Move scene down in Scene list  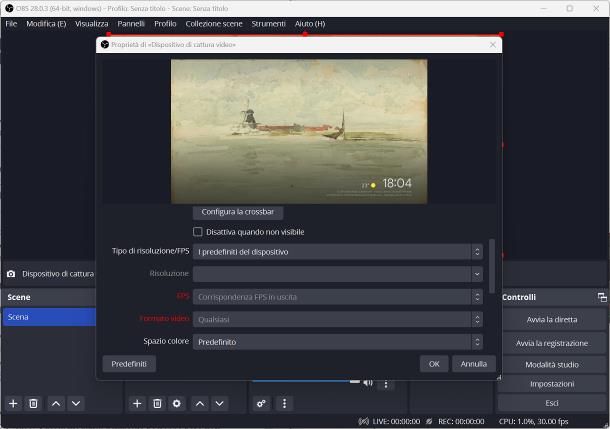point(76,403)
